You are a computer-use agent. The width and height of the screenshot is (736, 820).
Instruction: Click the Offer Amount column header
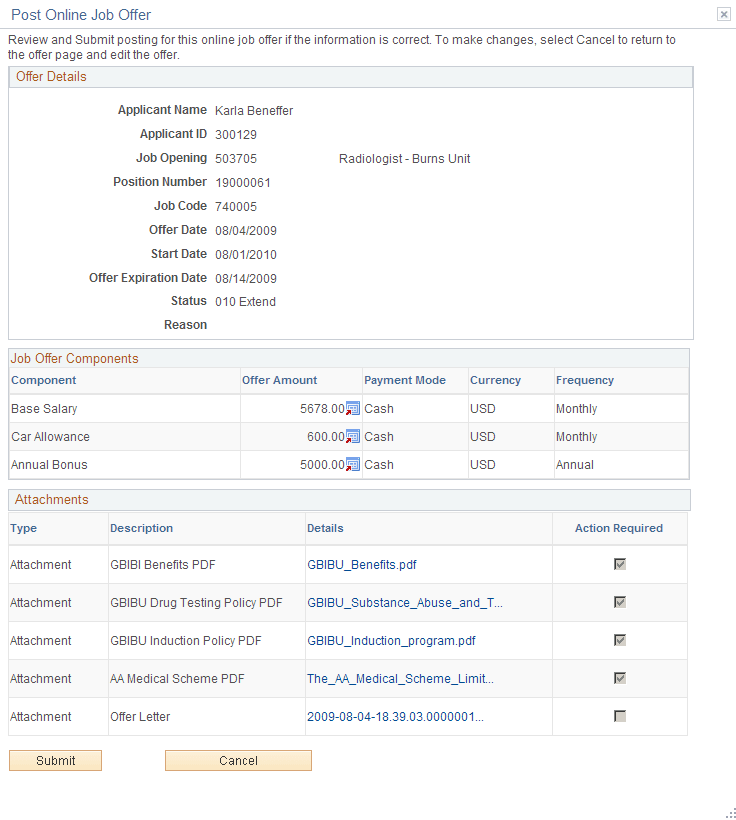pos(273,380)
